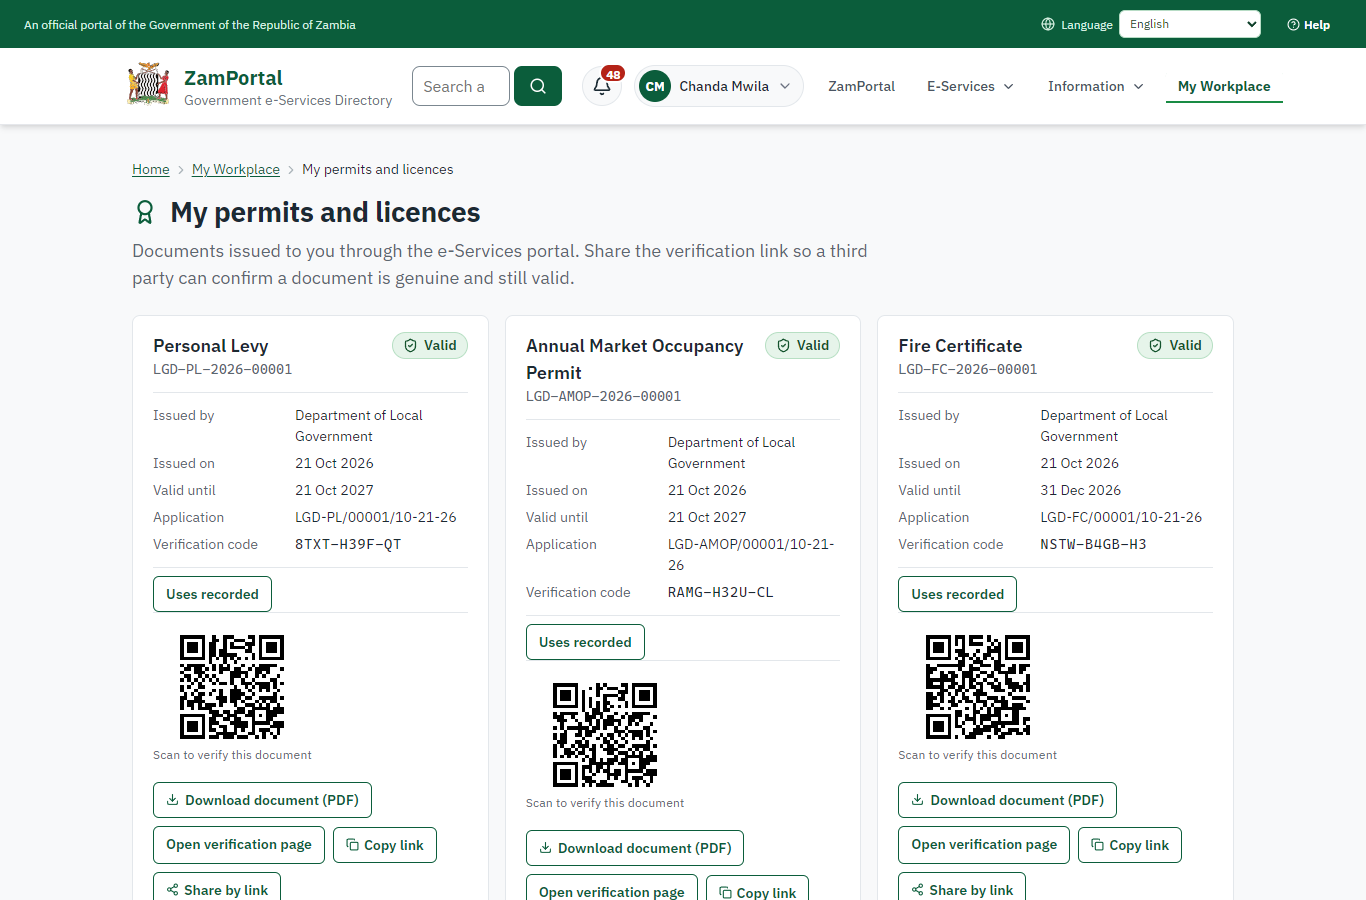Open the language selection dropdown
This screenshot has height=900, width=1366.
(1190, 24)
